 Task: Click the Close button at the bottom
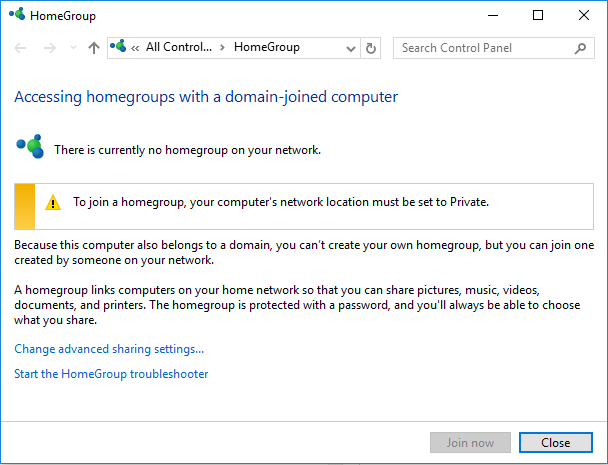[x=556, y=443]
